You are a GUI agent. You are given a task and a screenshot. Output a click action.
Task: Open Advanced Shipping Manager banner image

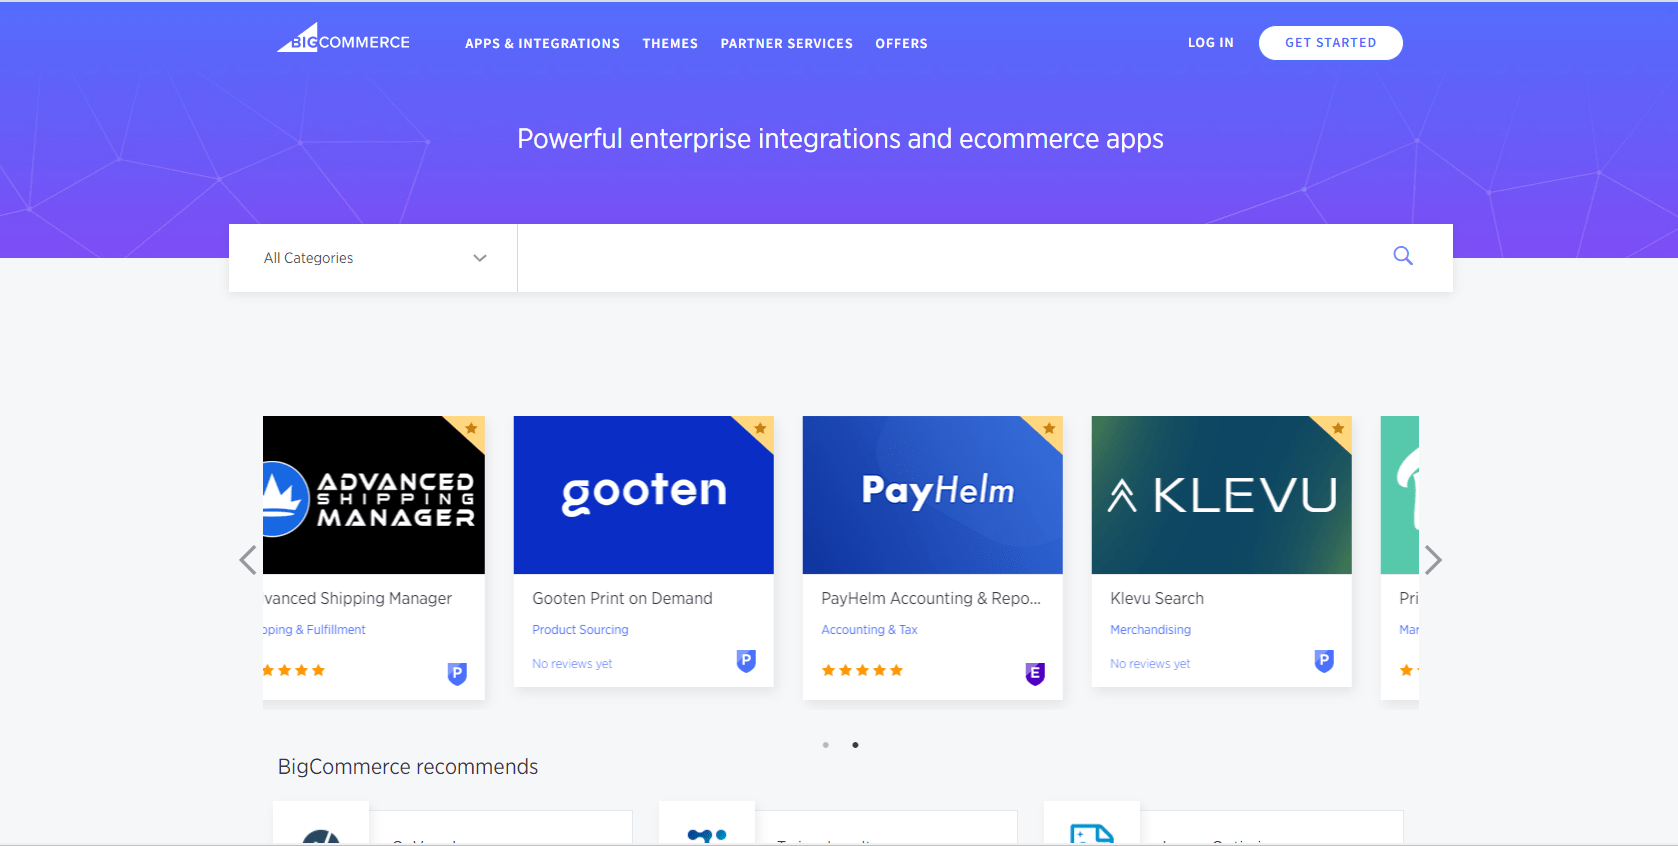pyautogui.click(x=374, y=495)
